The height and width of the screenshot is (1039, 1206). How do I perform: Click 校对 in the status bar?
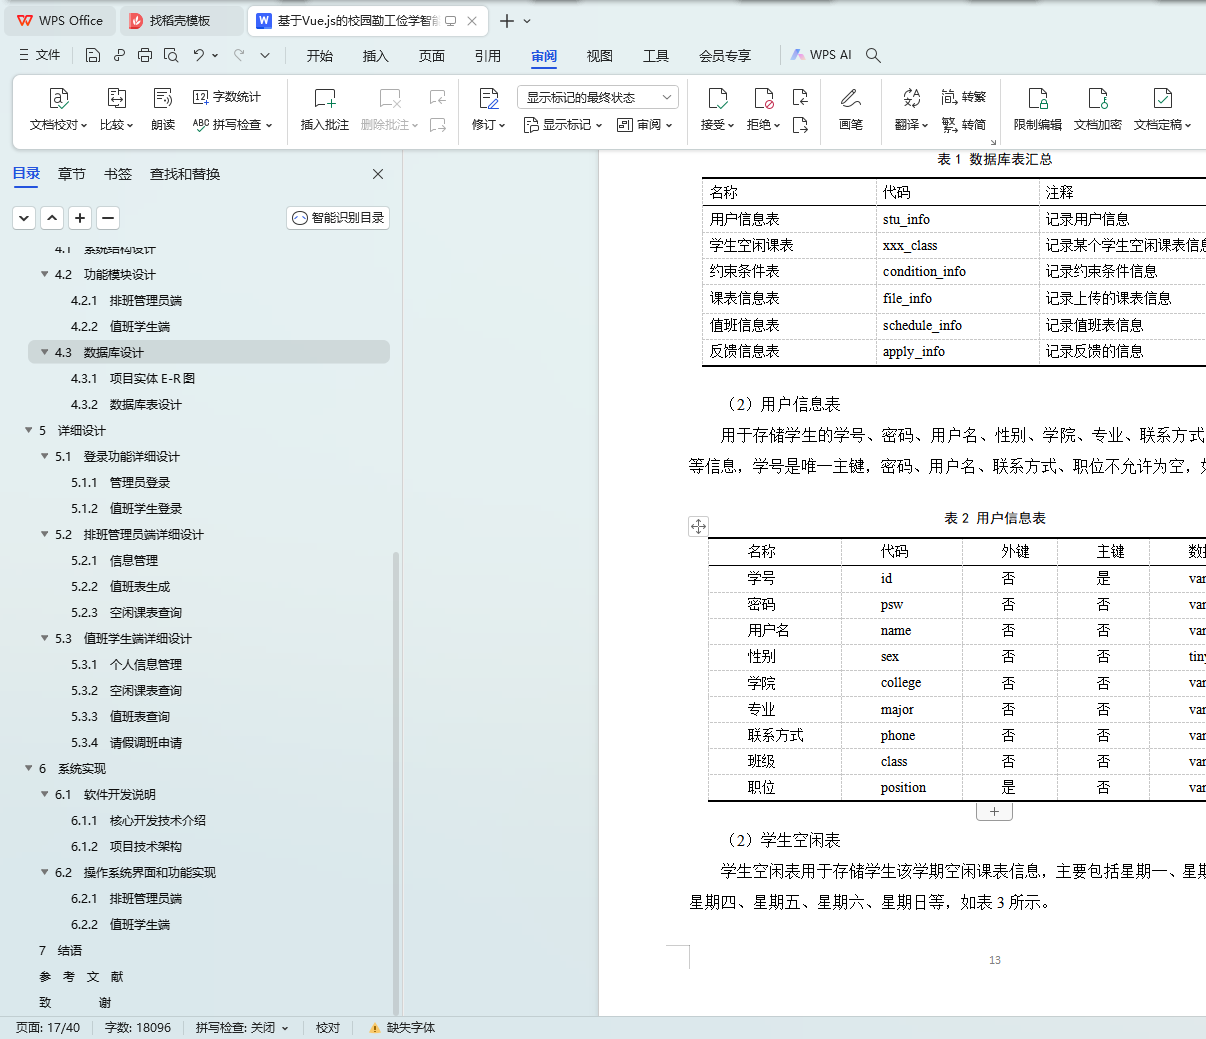coord(328,1027)
